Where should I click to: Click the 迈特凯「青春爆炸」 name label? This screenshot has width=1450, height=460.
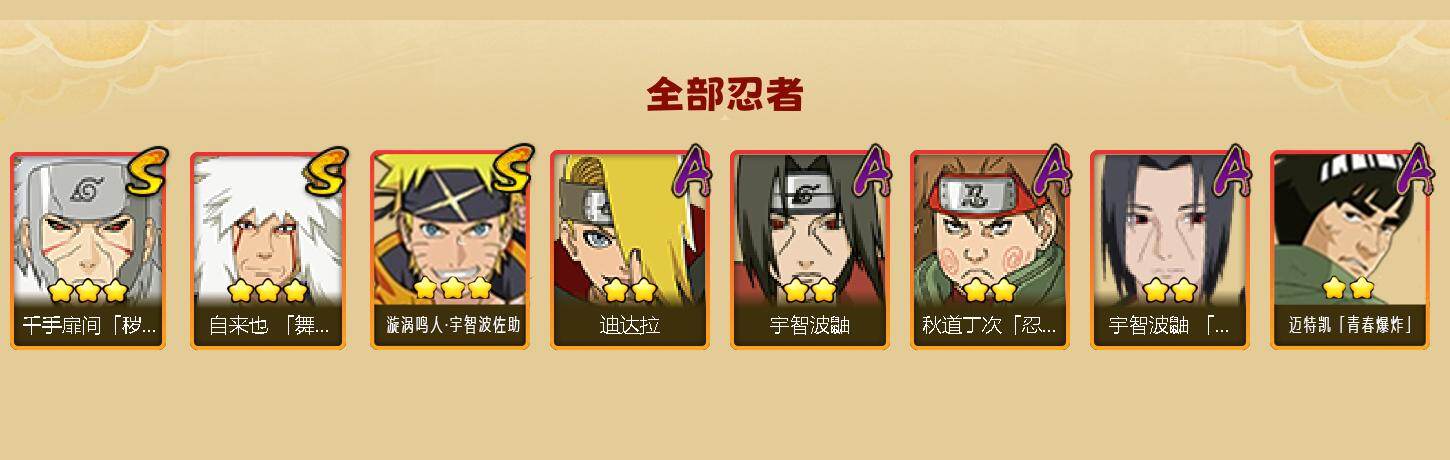[x=1350, y=326]
